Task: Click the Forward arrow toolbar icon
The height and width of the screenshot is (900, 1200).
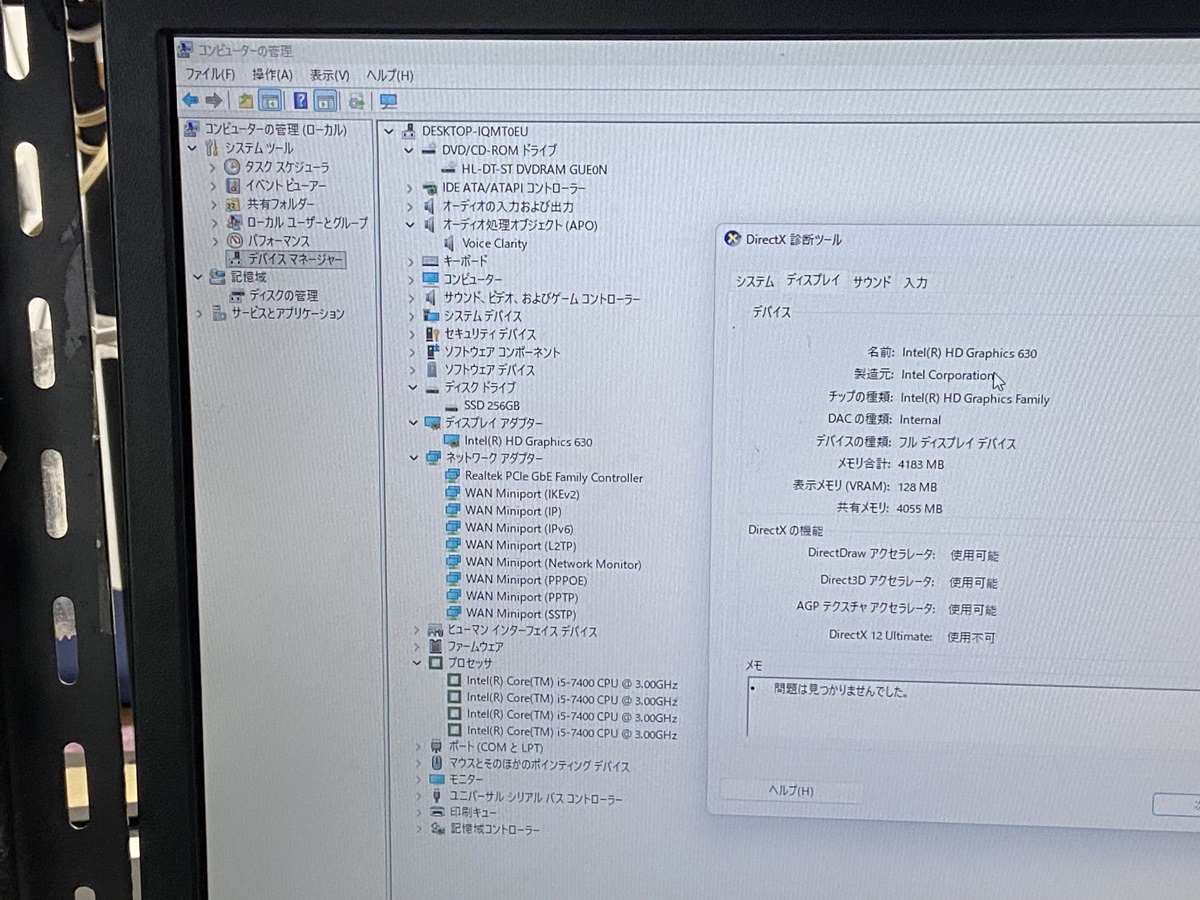Action: (213, 100)
